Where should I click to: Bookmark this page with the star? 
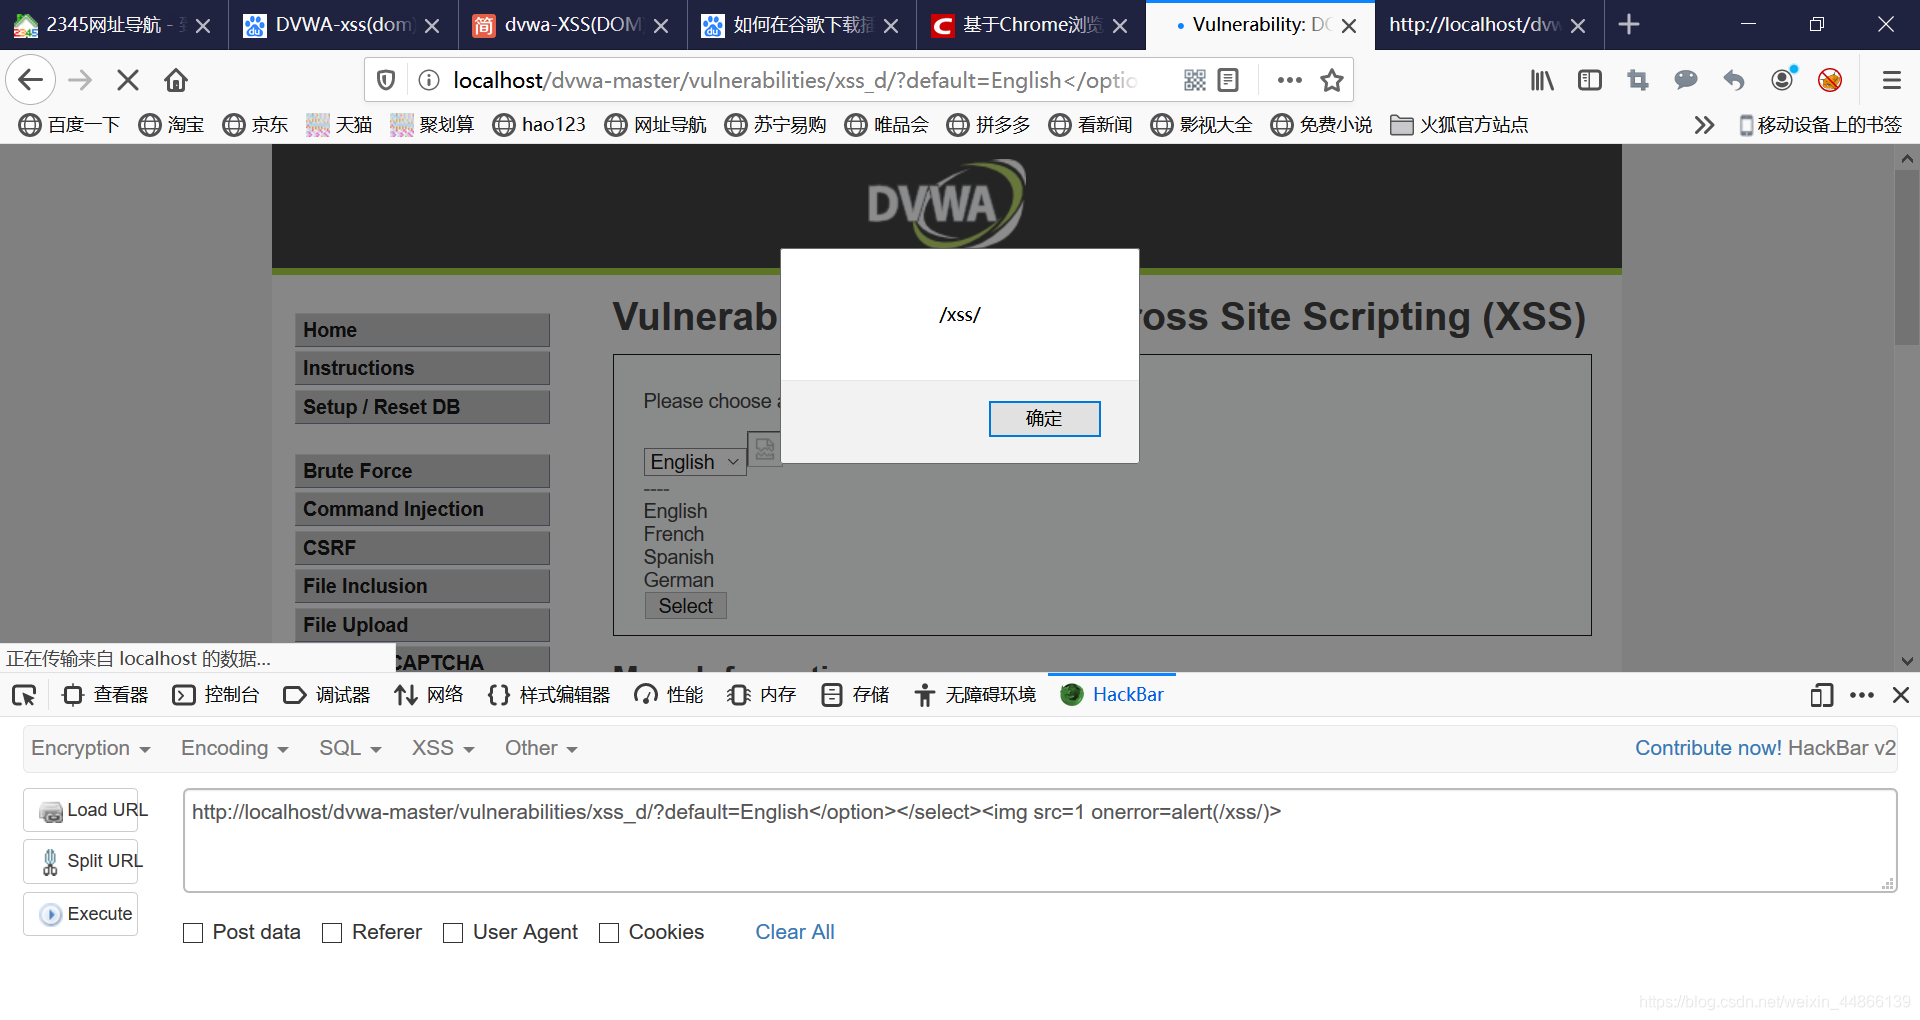click(1332, 80)
